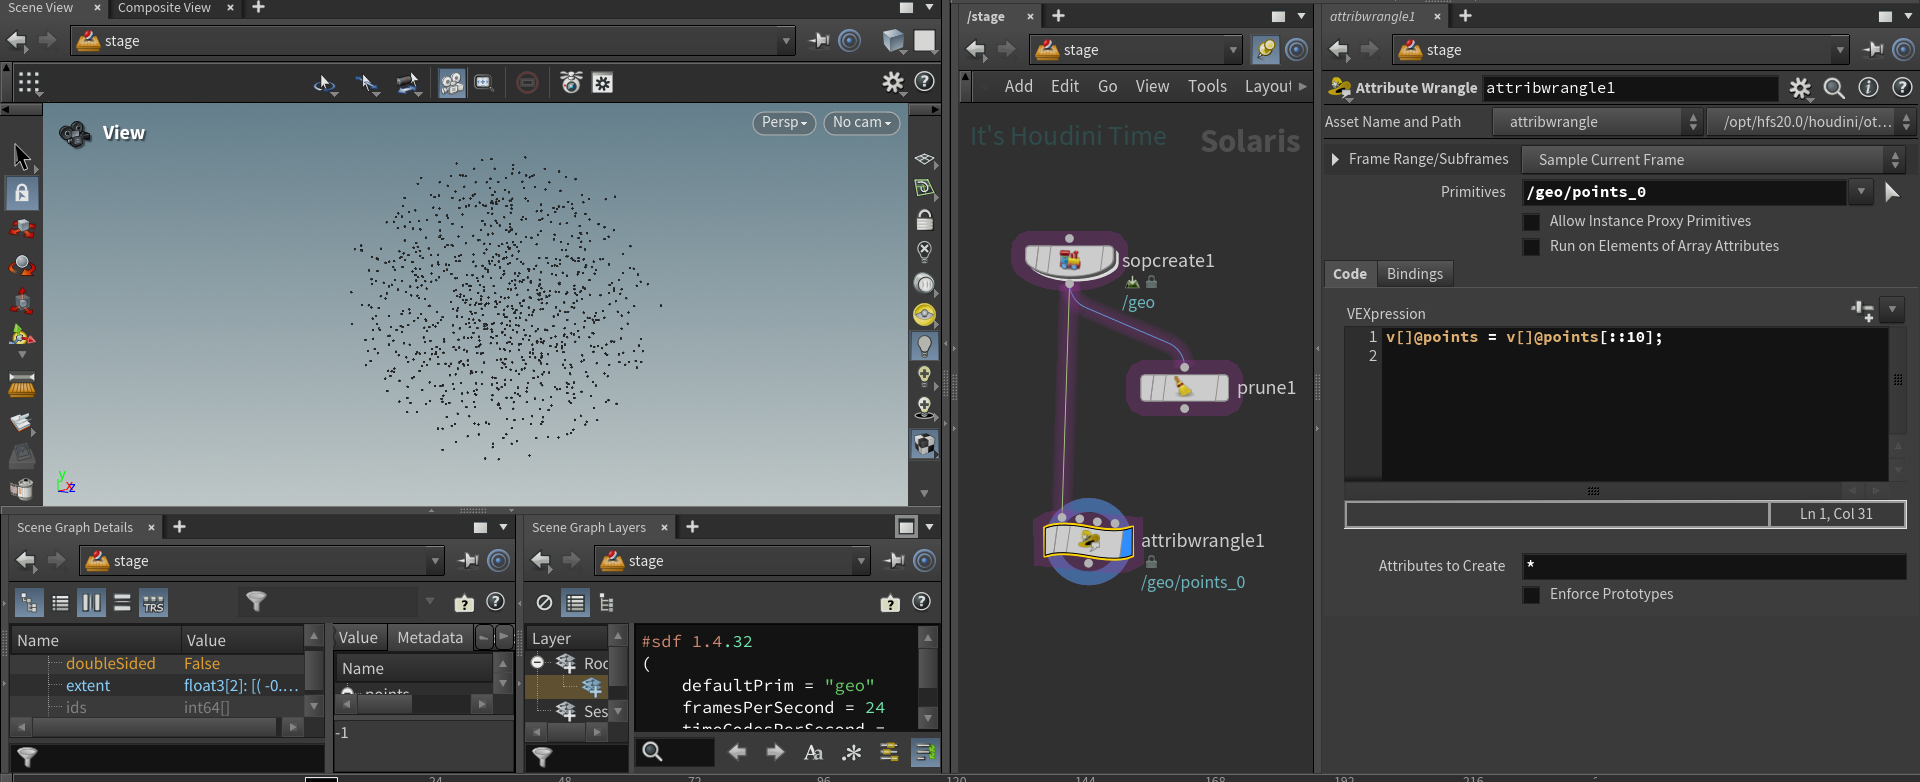Expand the Frame Range/Subframes section
Screen dimensions: 1920x782
(x=1335, y=159)
